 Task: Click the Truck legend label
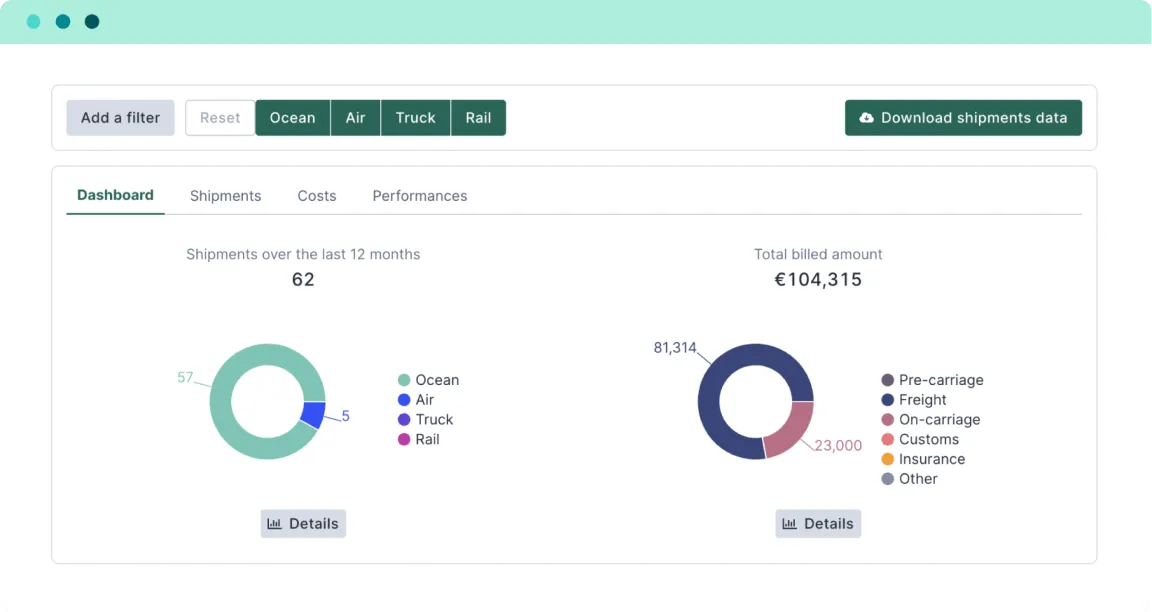pos(434,420)
